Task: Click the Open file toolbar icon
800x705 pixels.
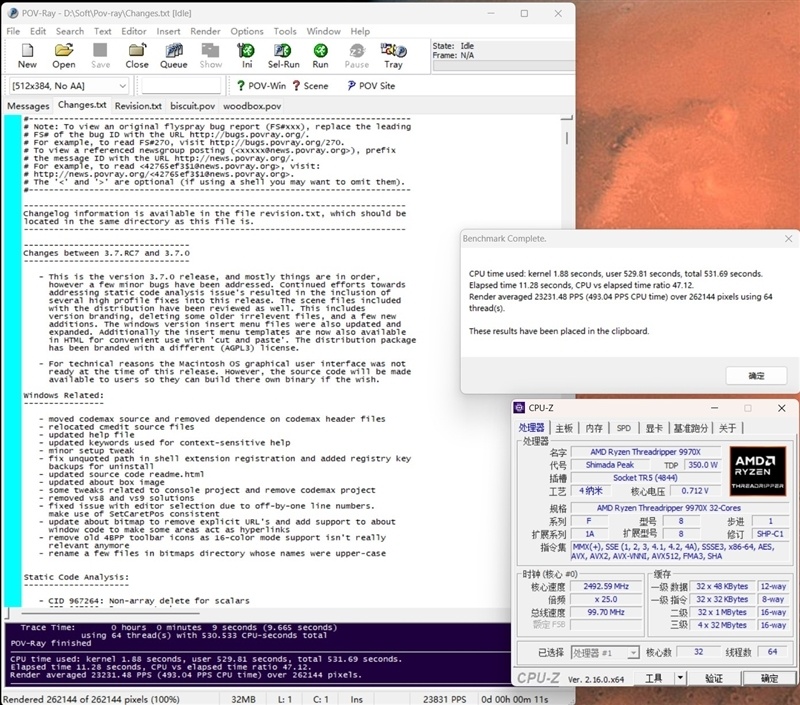Action: click(x=63, y=54)
